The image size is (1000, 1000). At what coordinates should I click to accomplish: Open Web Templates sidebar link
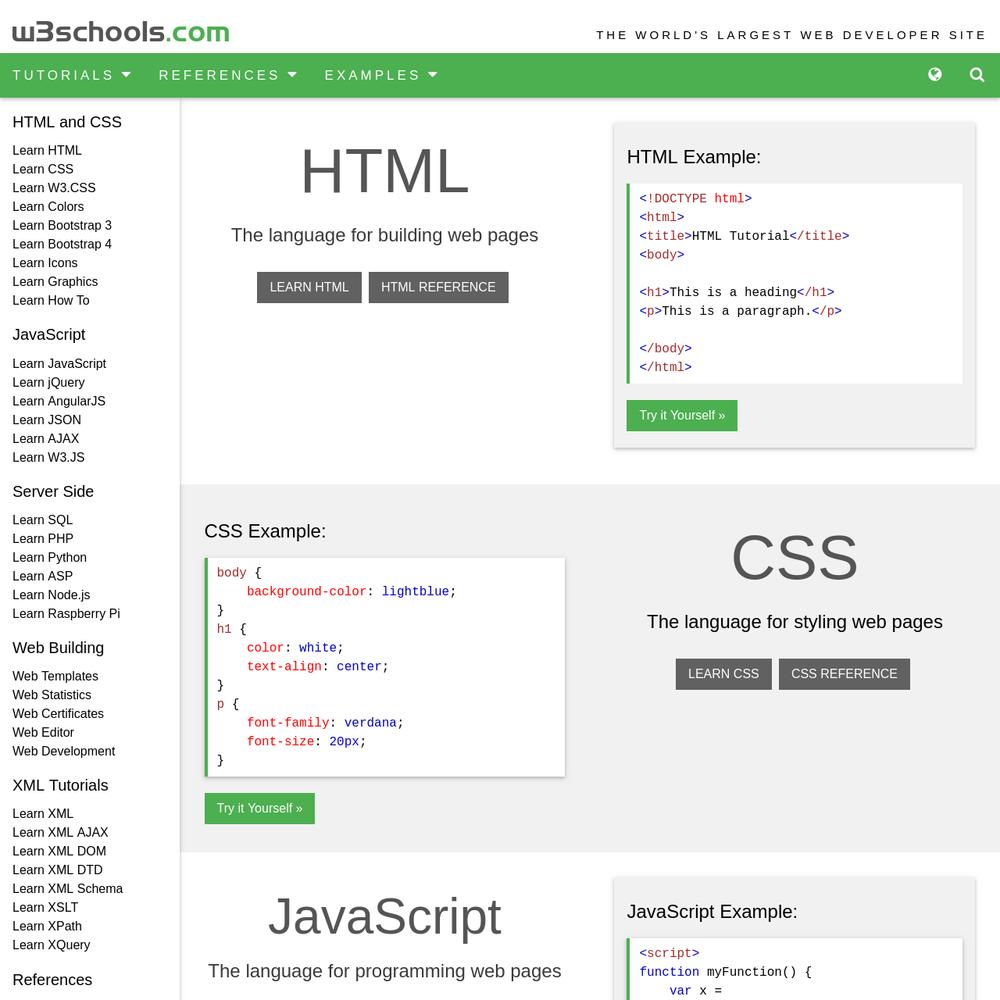(55, 676)
